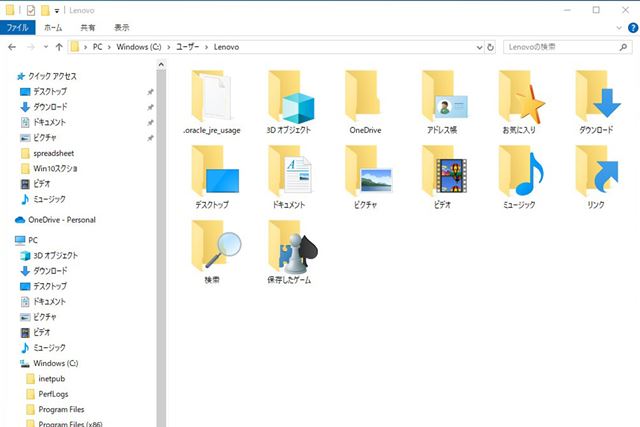
Task: Select inetpub folder in navigation tree
Action: [x=46, y=379]
